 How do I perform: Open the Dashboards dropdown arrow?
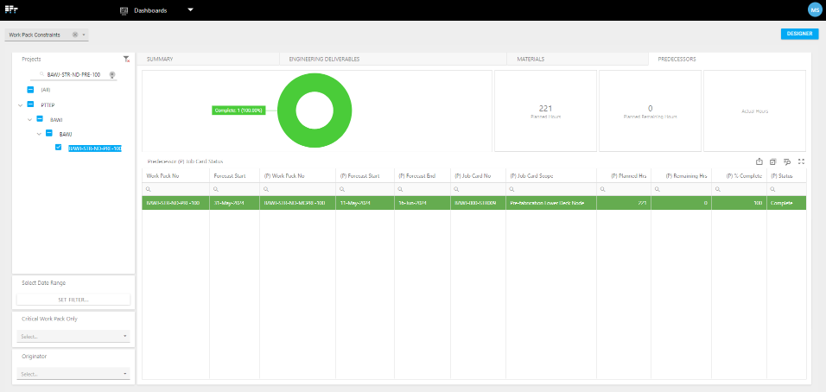pyautogui.click(x=191, y=9)
